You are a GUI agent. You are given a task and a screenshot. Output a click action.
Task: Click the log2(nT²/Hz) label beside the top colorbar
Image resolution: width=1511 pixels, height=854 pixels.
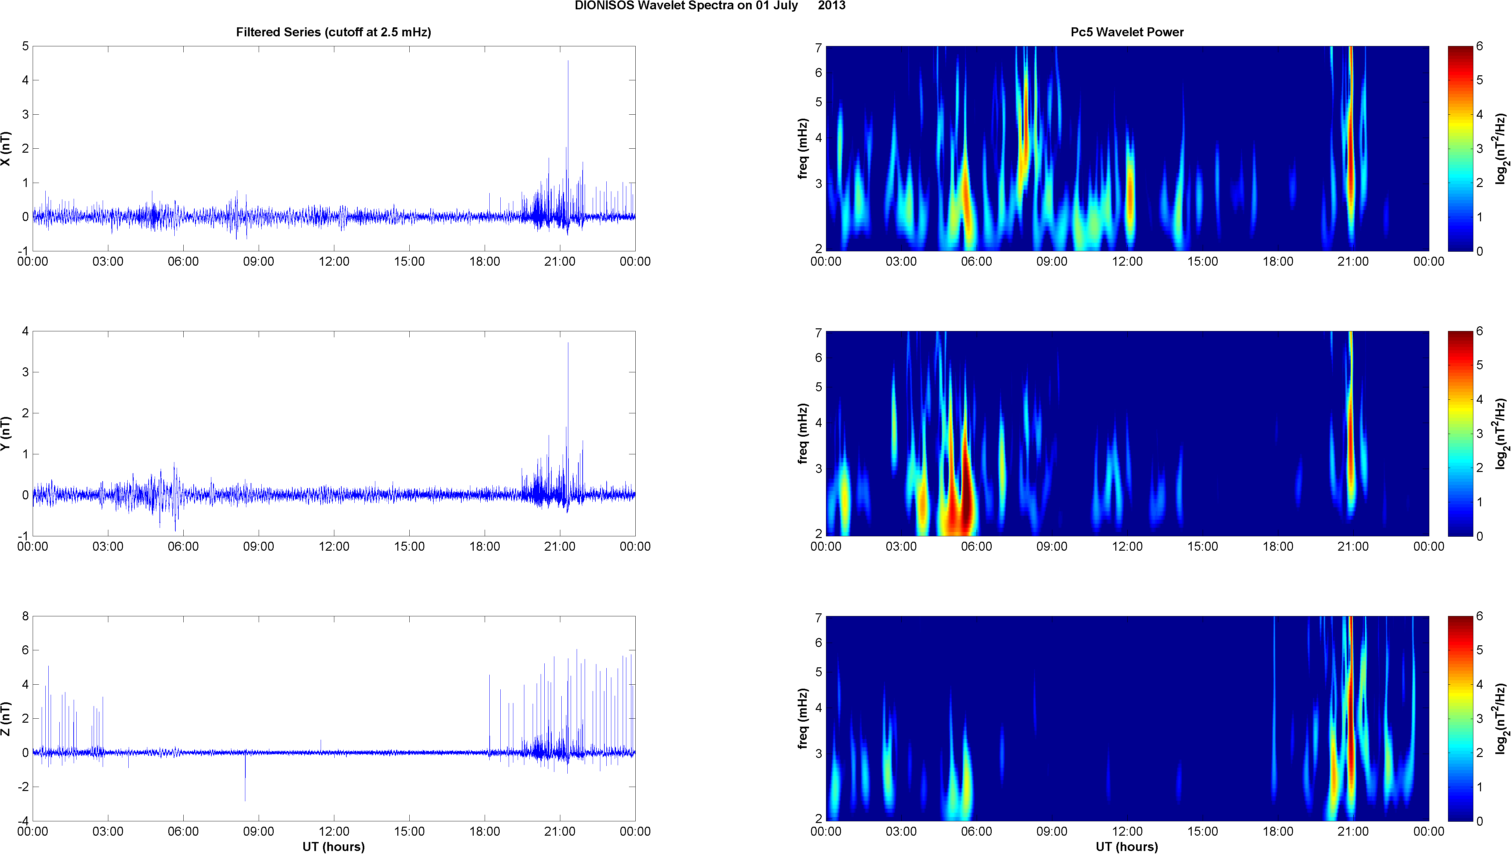1501,149
